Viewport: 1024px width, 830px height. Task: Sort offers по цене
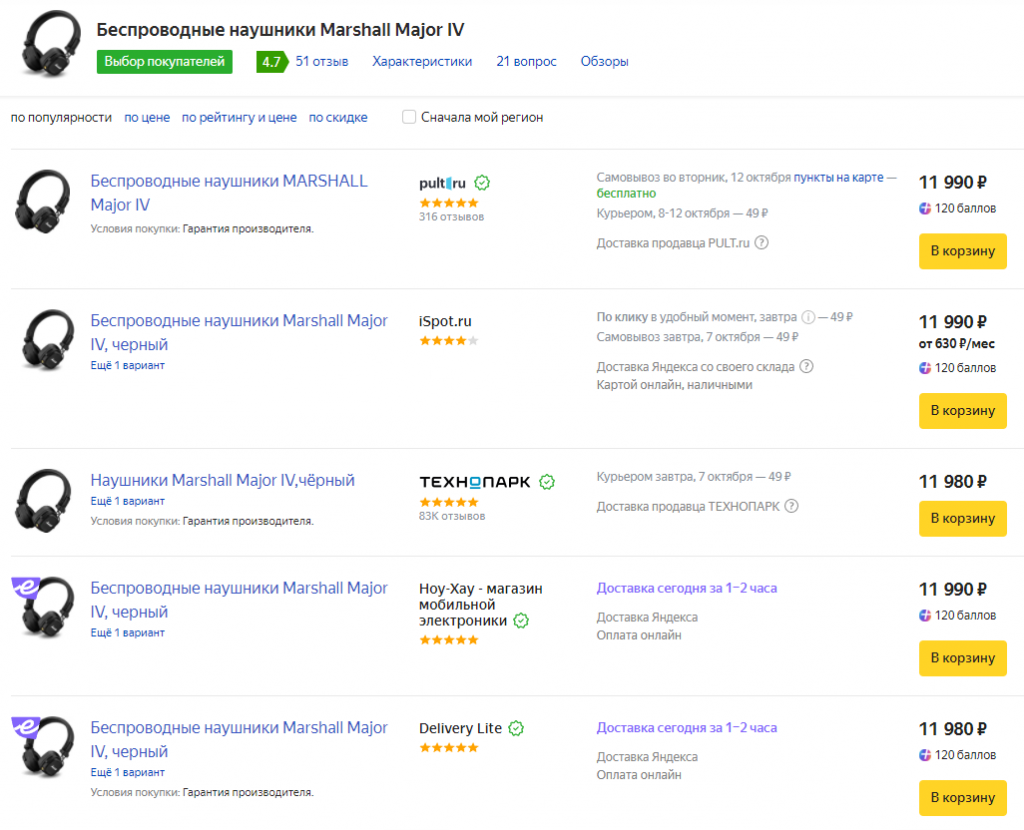click(147, 118)
